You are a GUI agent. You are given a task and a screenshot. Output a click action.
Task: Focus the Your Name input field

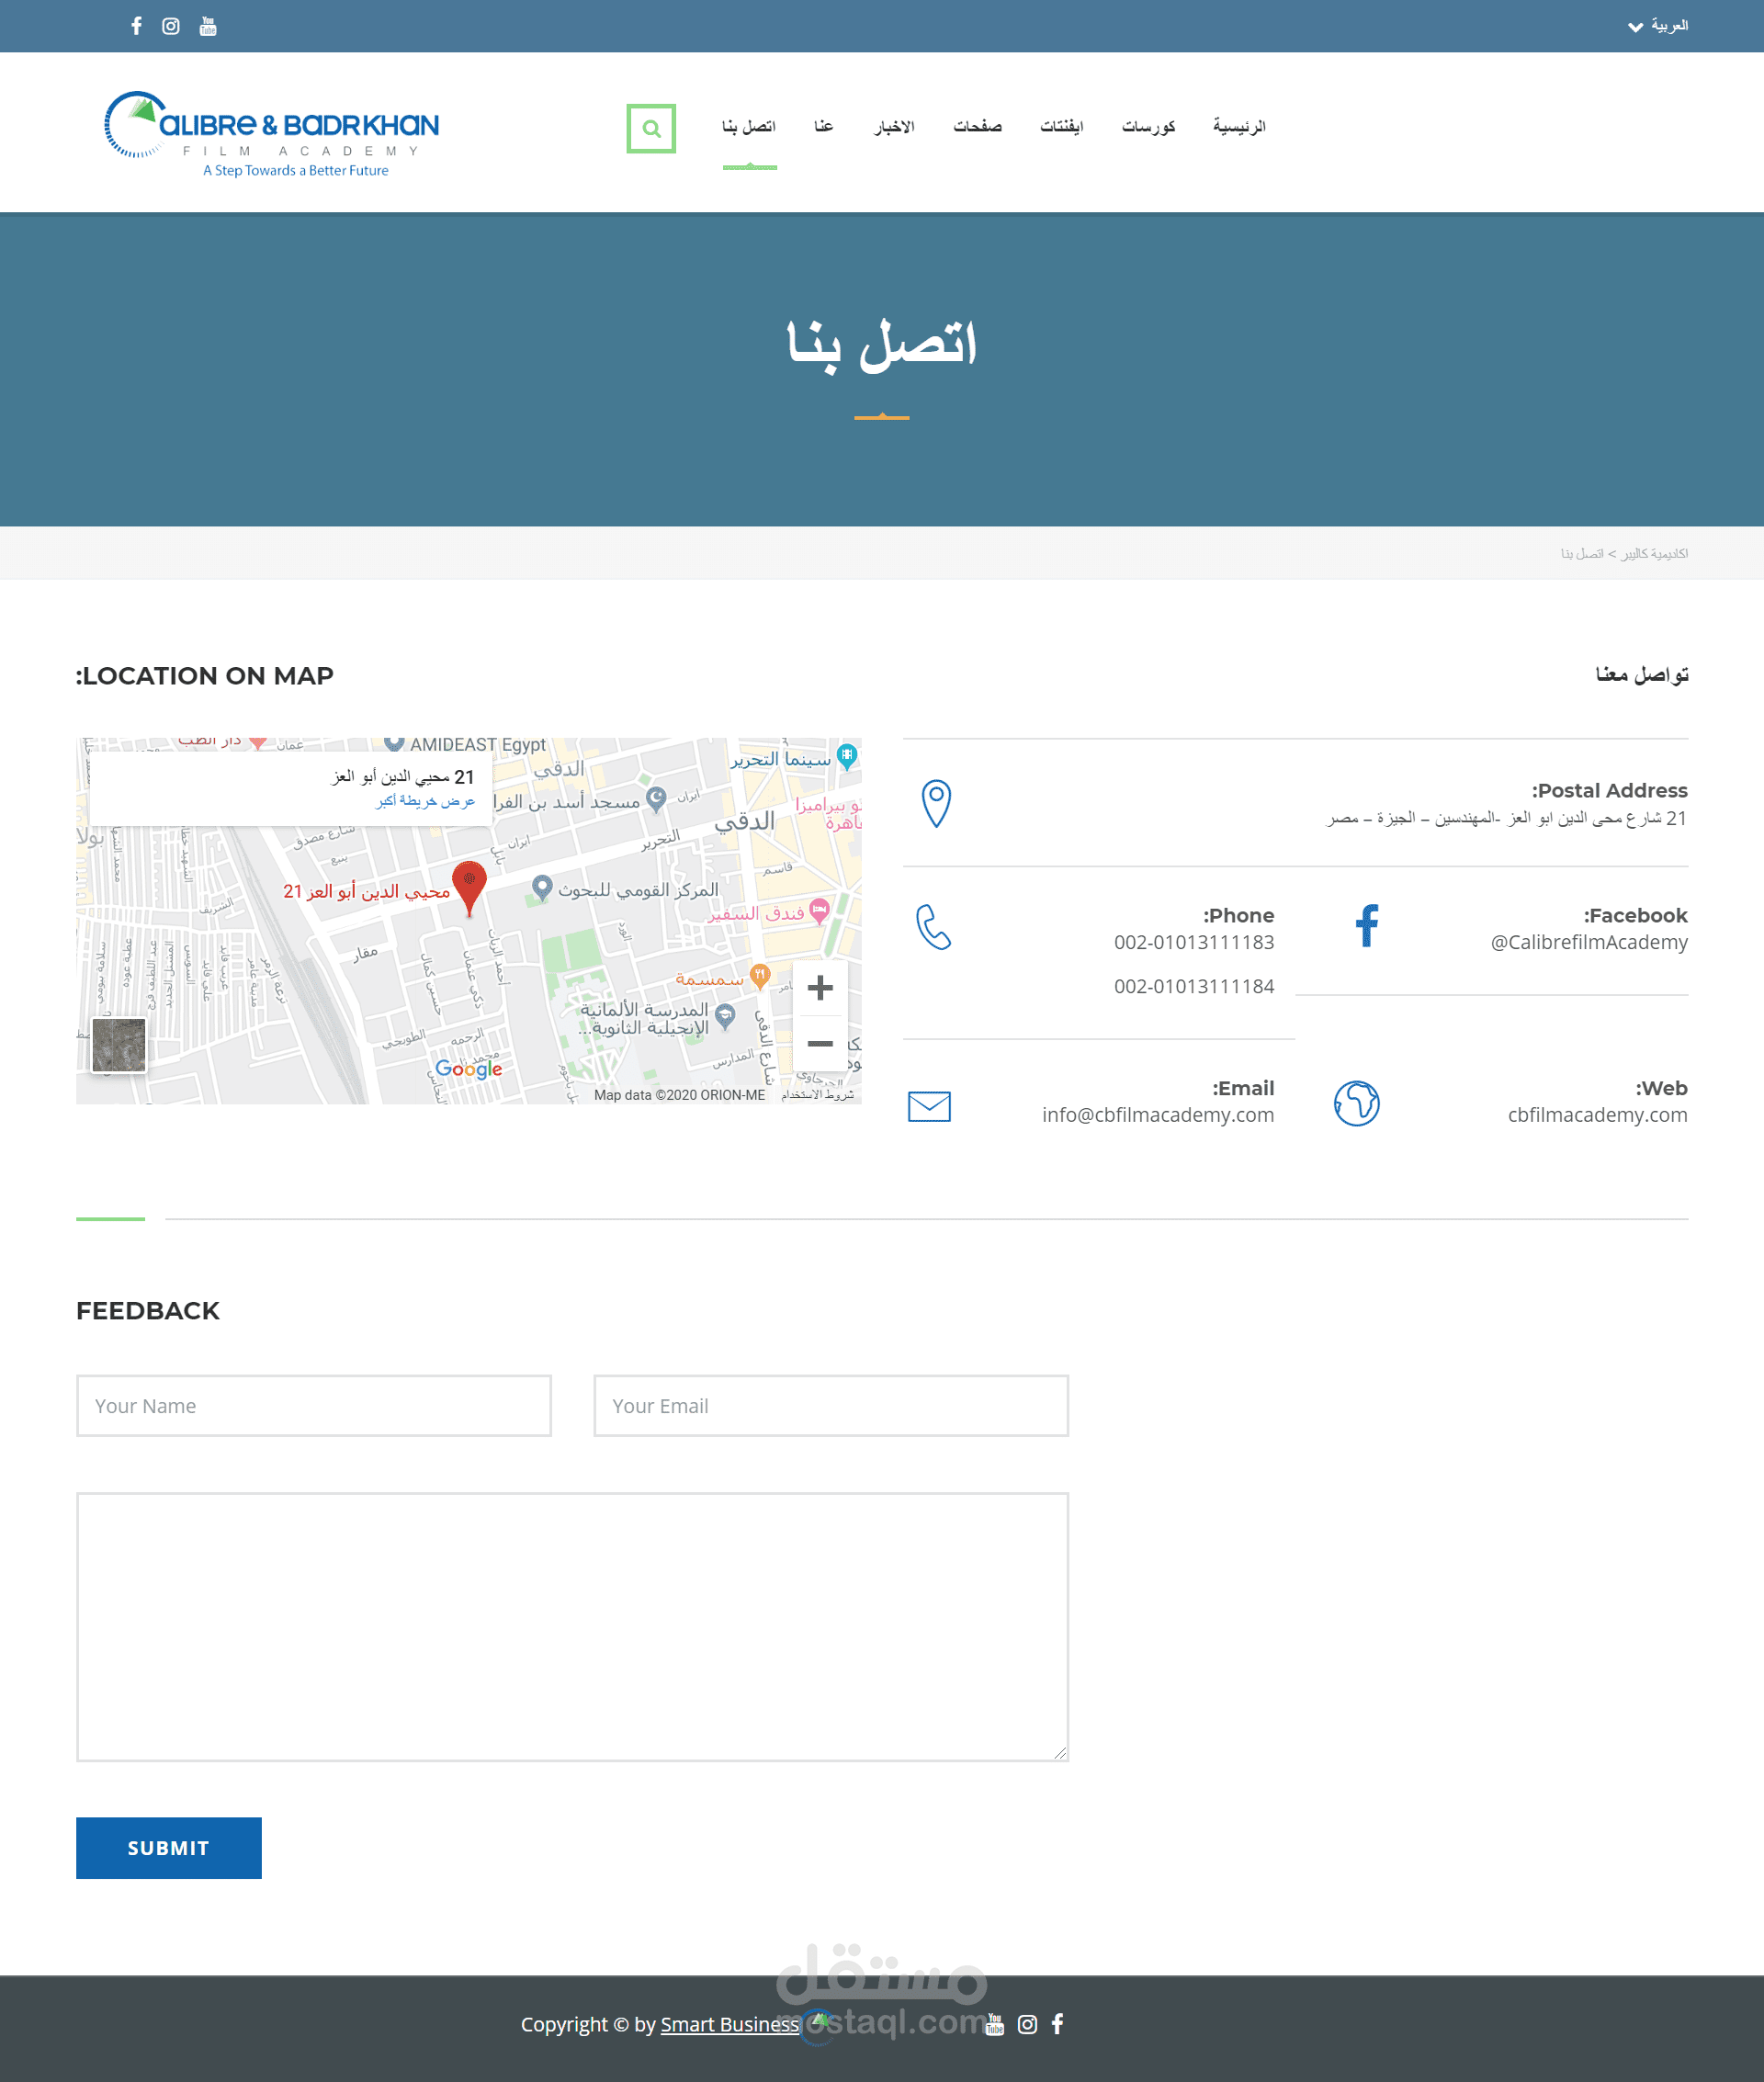[313, 1406]
